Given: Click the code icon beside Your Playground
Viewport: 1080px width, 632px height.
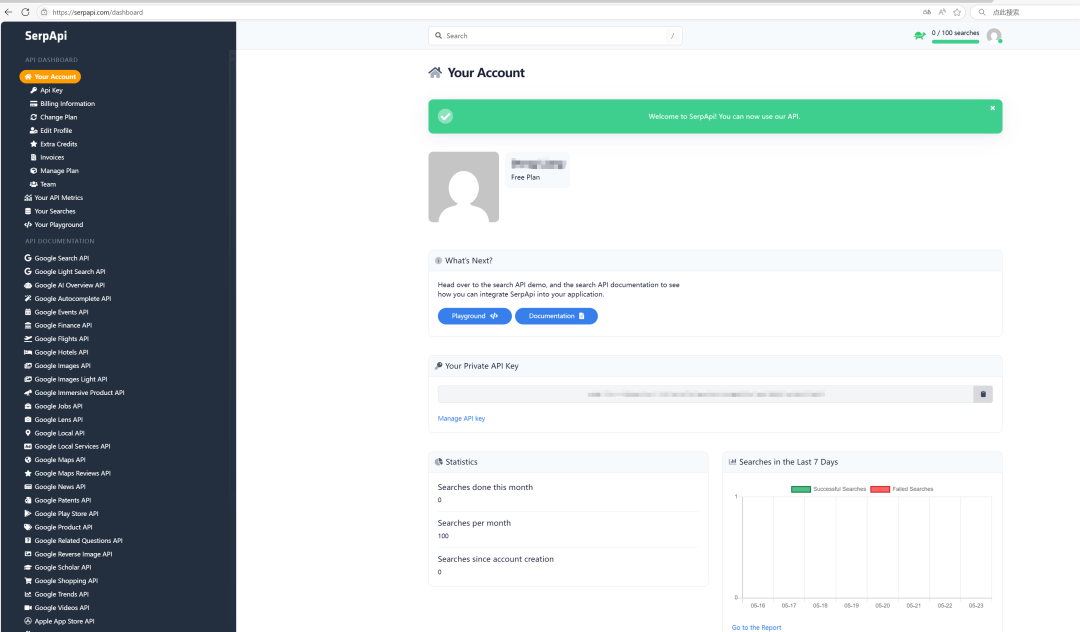Looking at the screenshot, I should pyautogui.click(x=28, y=224).
